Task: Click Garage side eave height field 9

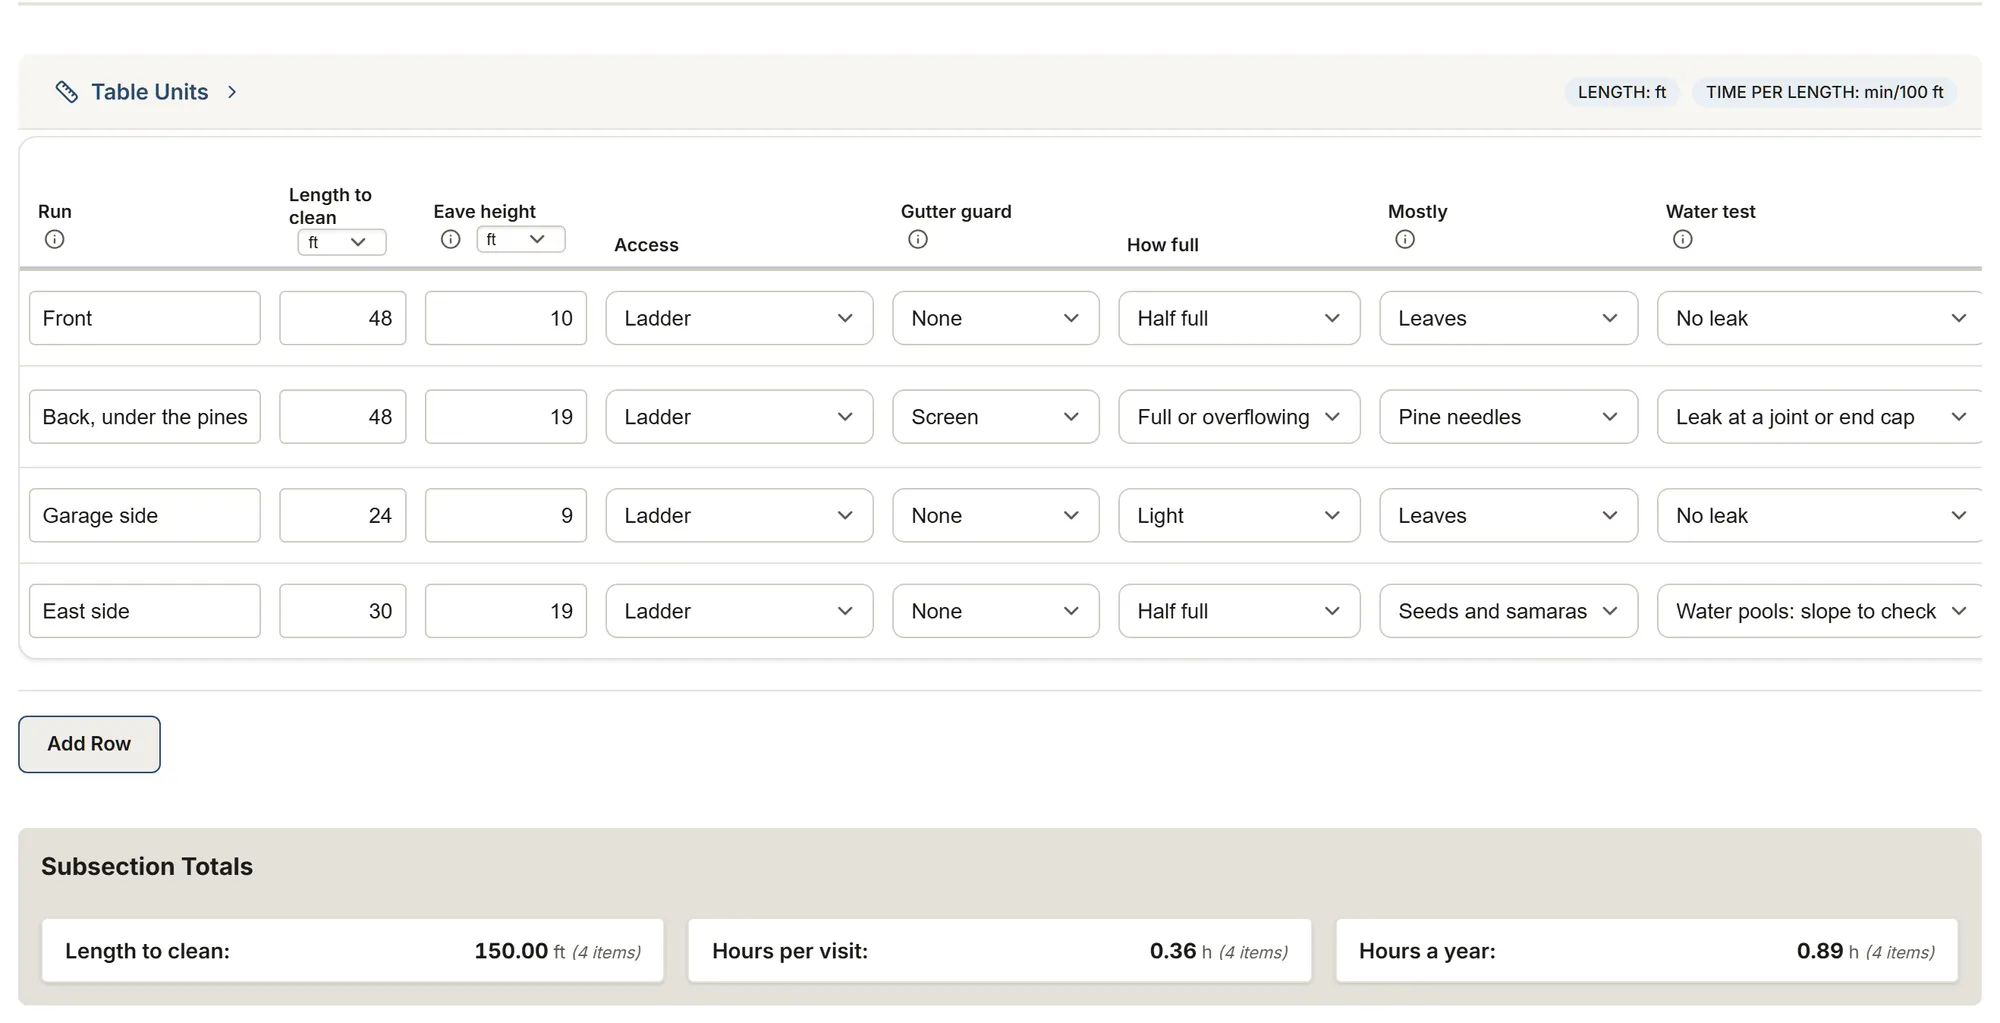Action: pyautogui.click(x=506, y=515)
